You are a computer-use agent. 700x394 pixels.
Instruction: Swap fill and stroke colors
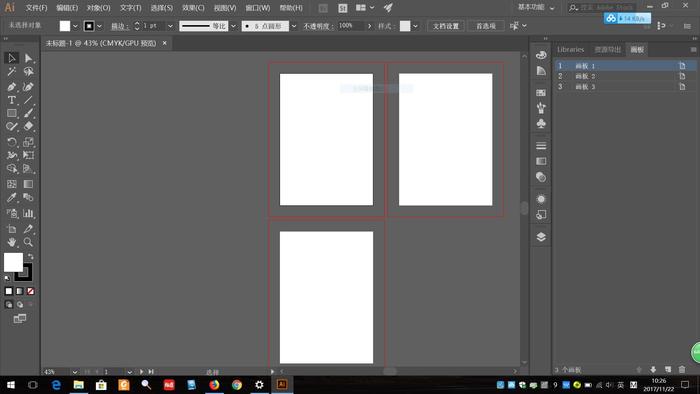coord(30,257)
